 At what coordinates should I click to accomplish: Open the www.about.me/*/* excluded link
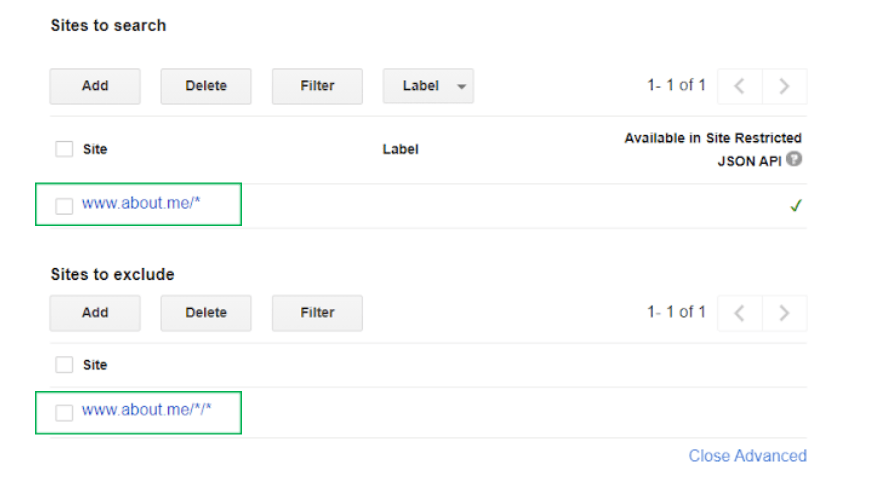(x=146, y=410)
